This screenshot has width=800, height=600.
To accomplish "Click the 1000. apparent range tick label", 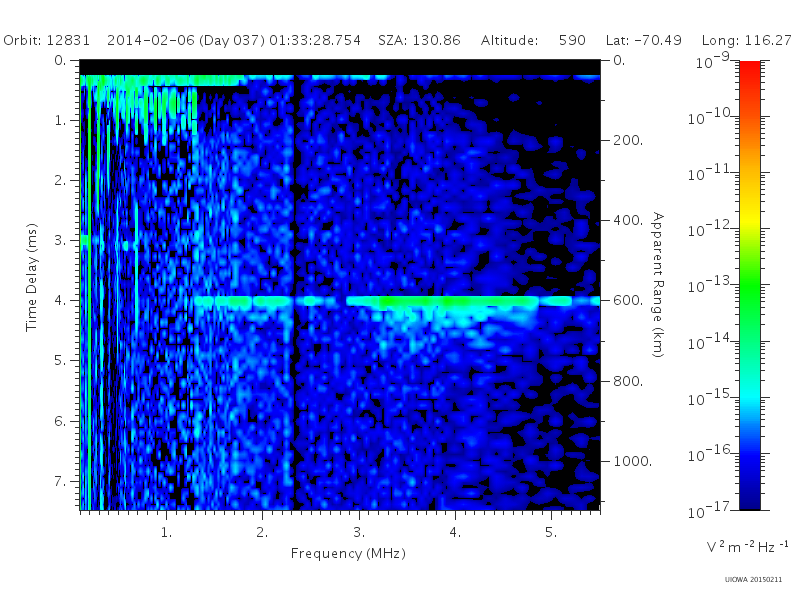I will pyautogui.click(x=632, y=461).
